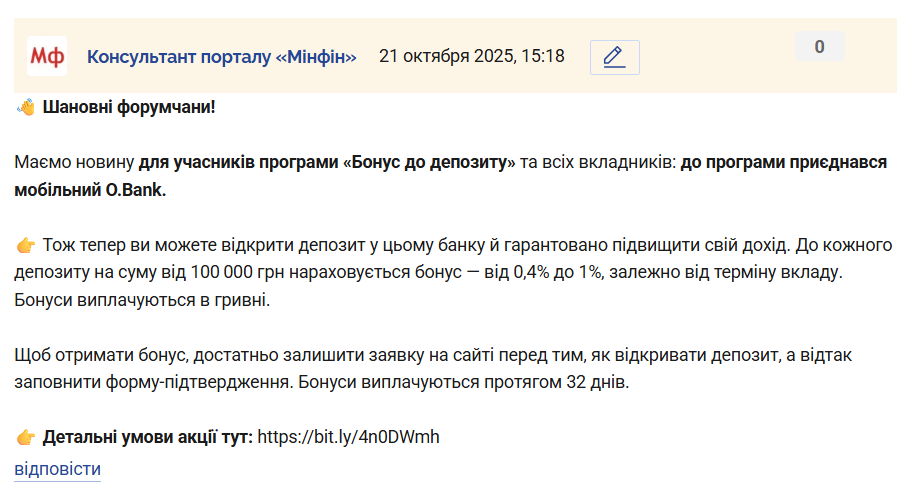This screenshot has width=913, height=495.
Task: Click the bold label 'Детальні умови акції тут:'
Action: point(148,437)
